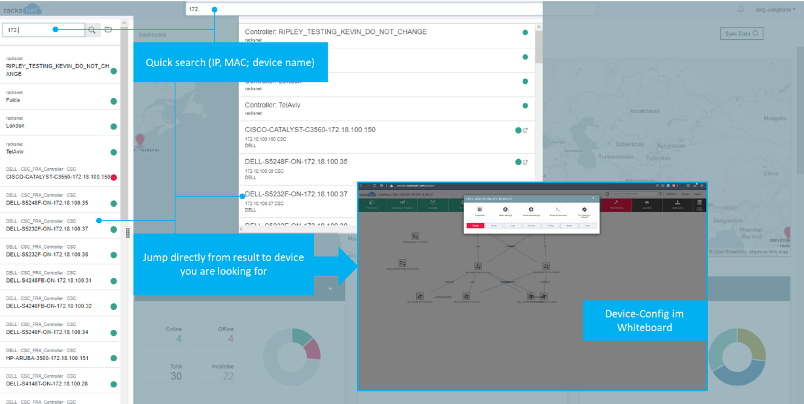Click the blue and olive donut chart
The image size is (804, 404).
(x=737, y=357)
